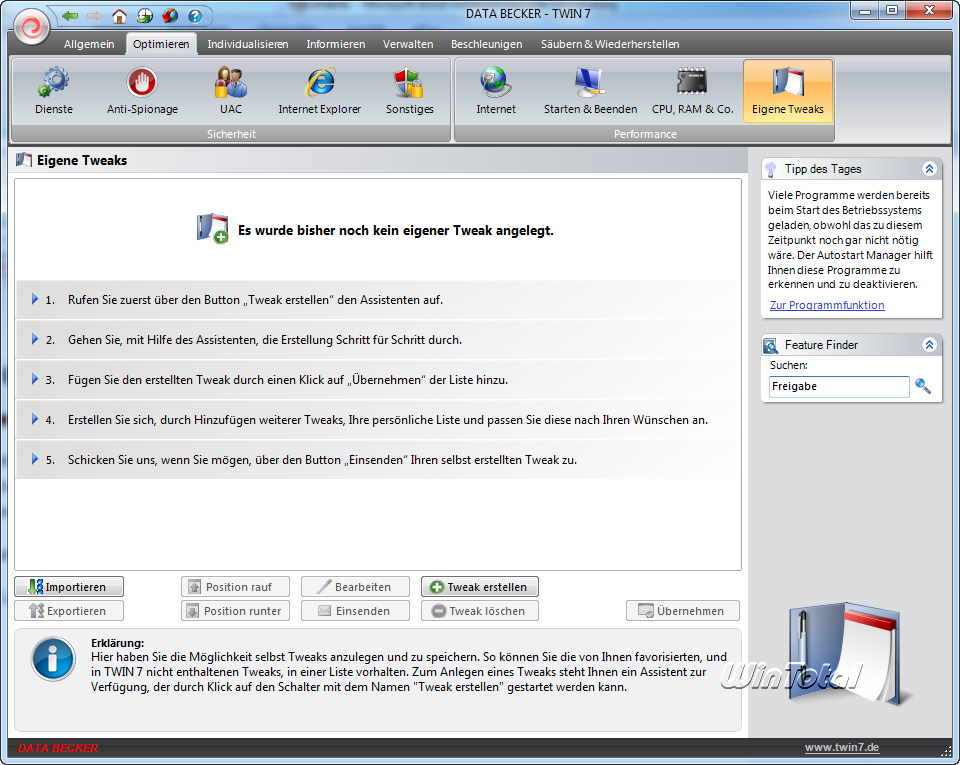This screenshot has height=765, width=960.
Task: Click the Feature Finder panel header icon
Action: (x=770, y=346)
